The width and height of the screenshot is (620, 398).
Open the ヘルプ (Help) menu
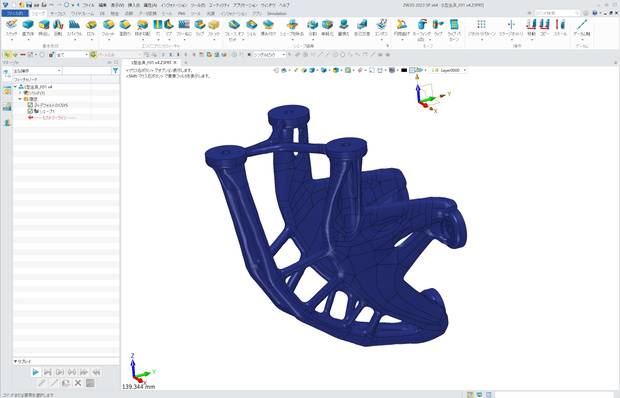(284, 5)
